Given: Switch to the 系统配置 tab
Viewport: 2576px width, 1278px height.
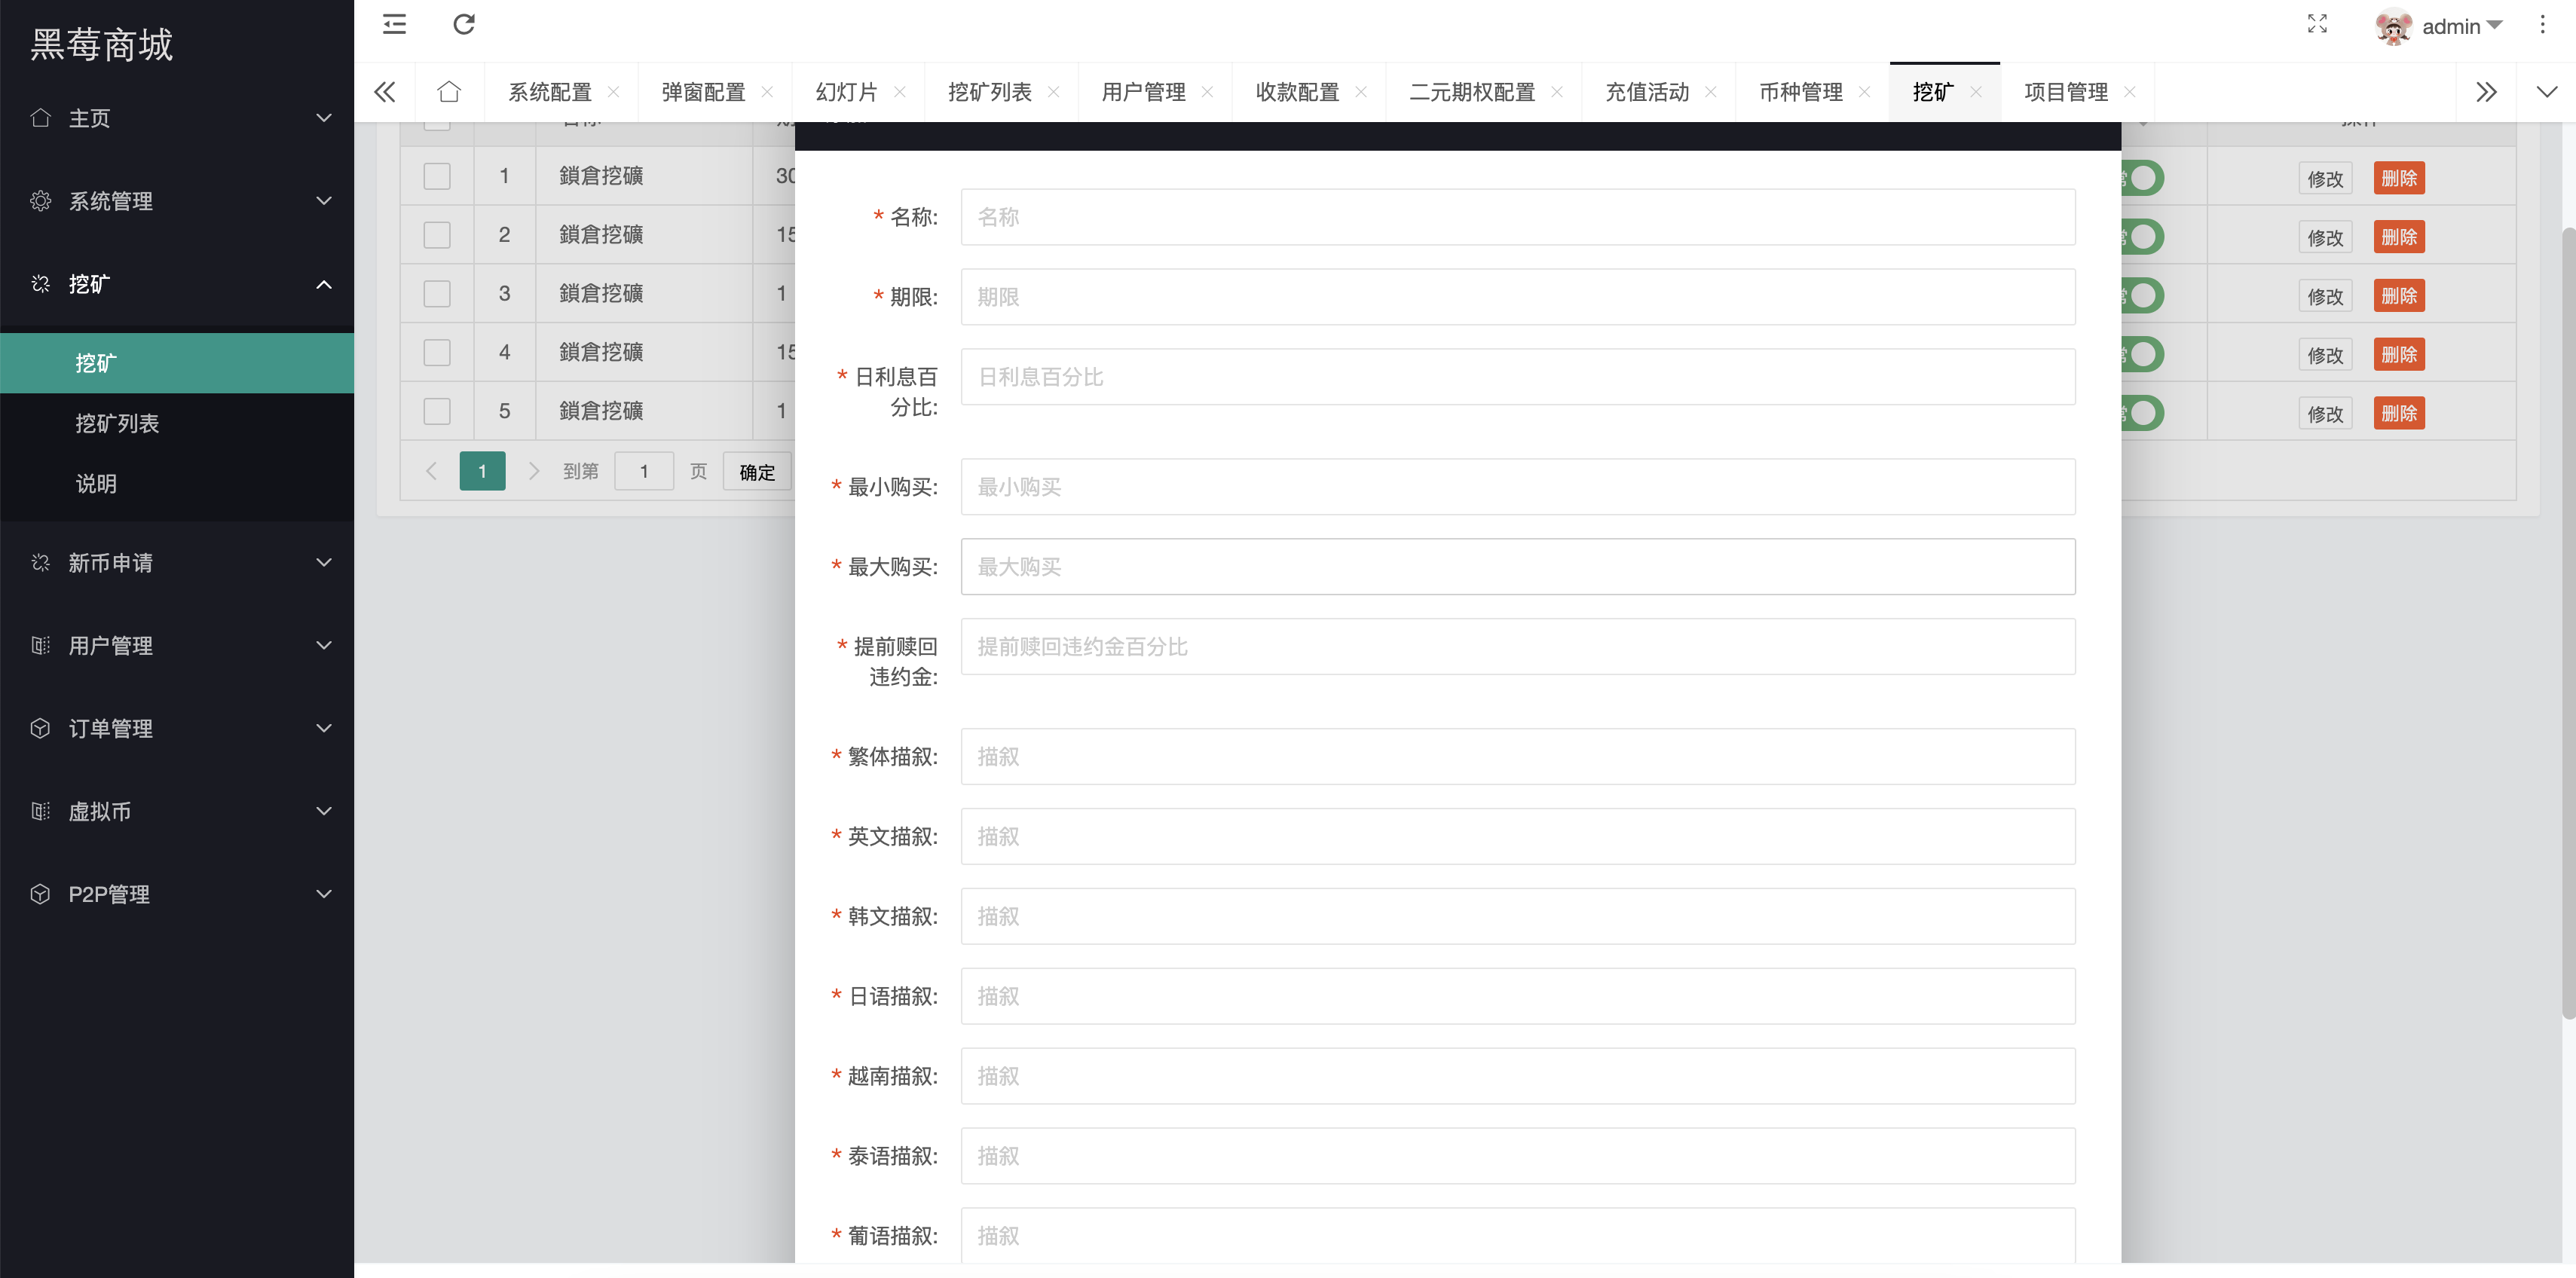Looking at the screenshot, I should click(x=550, y=91).
